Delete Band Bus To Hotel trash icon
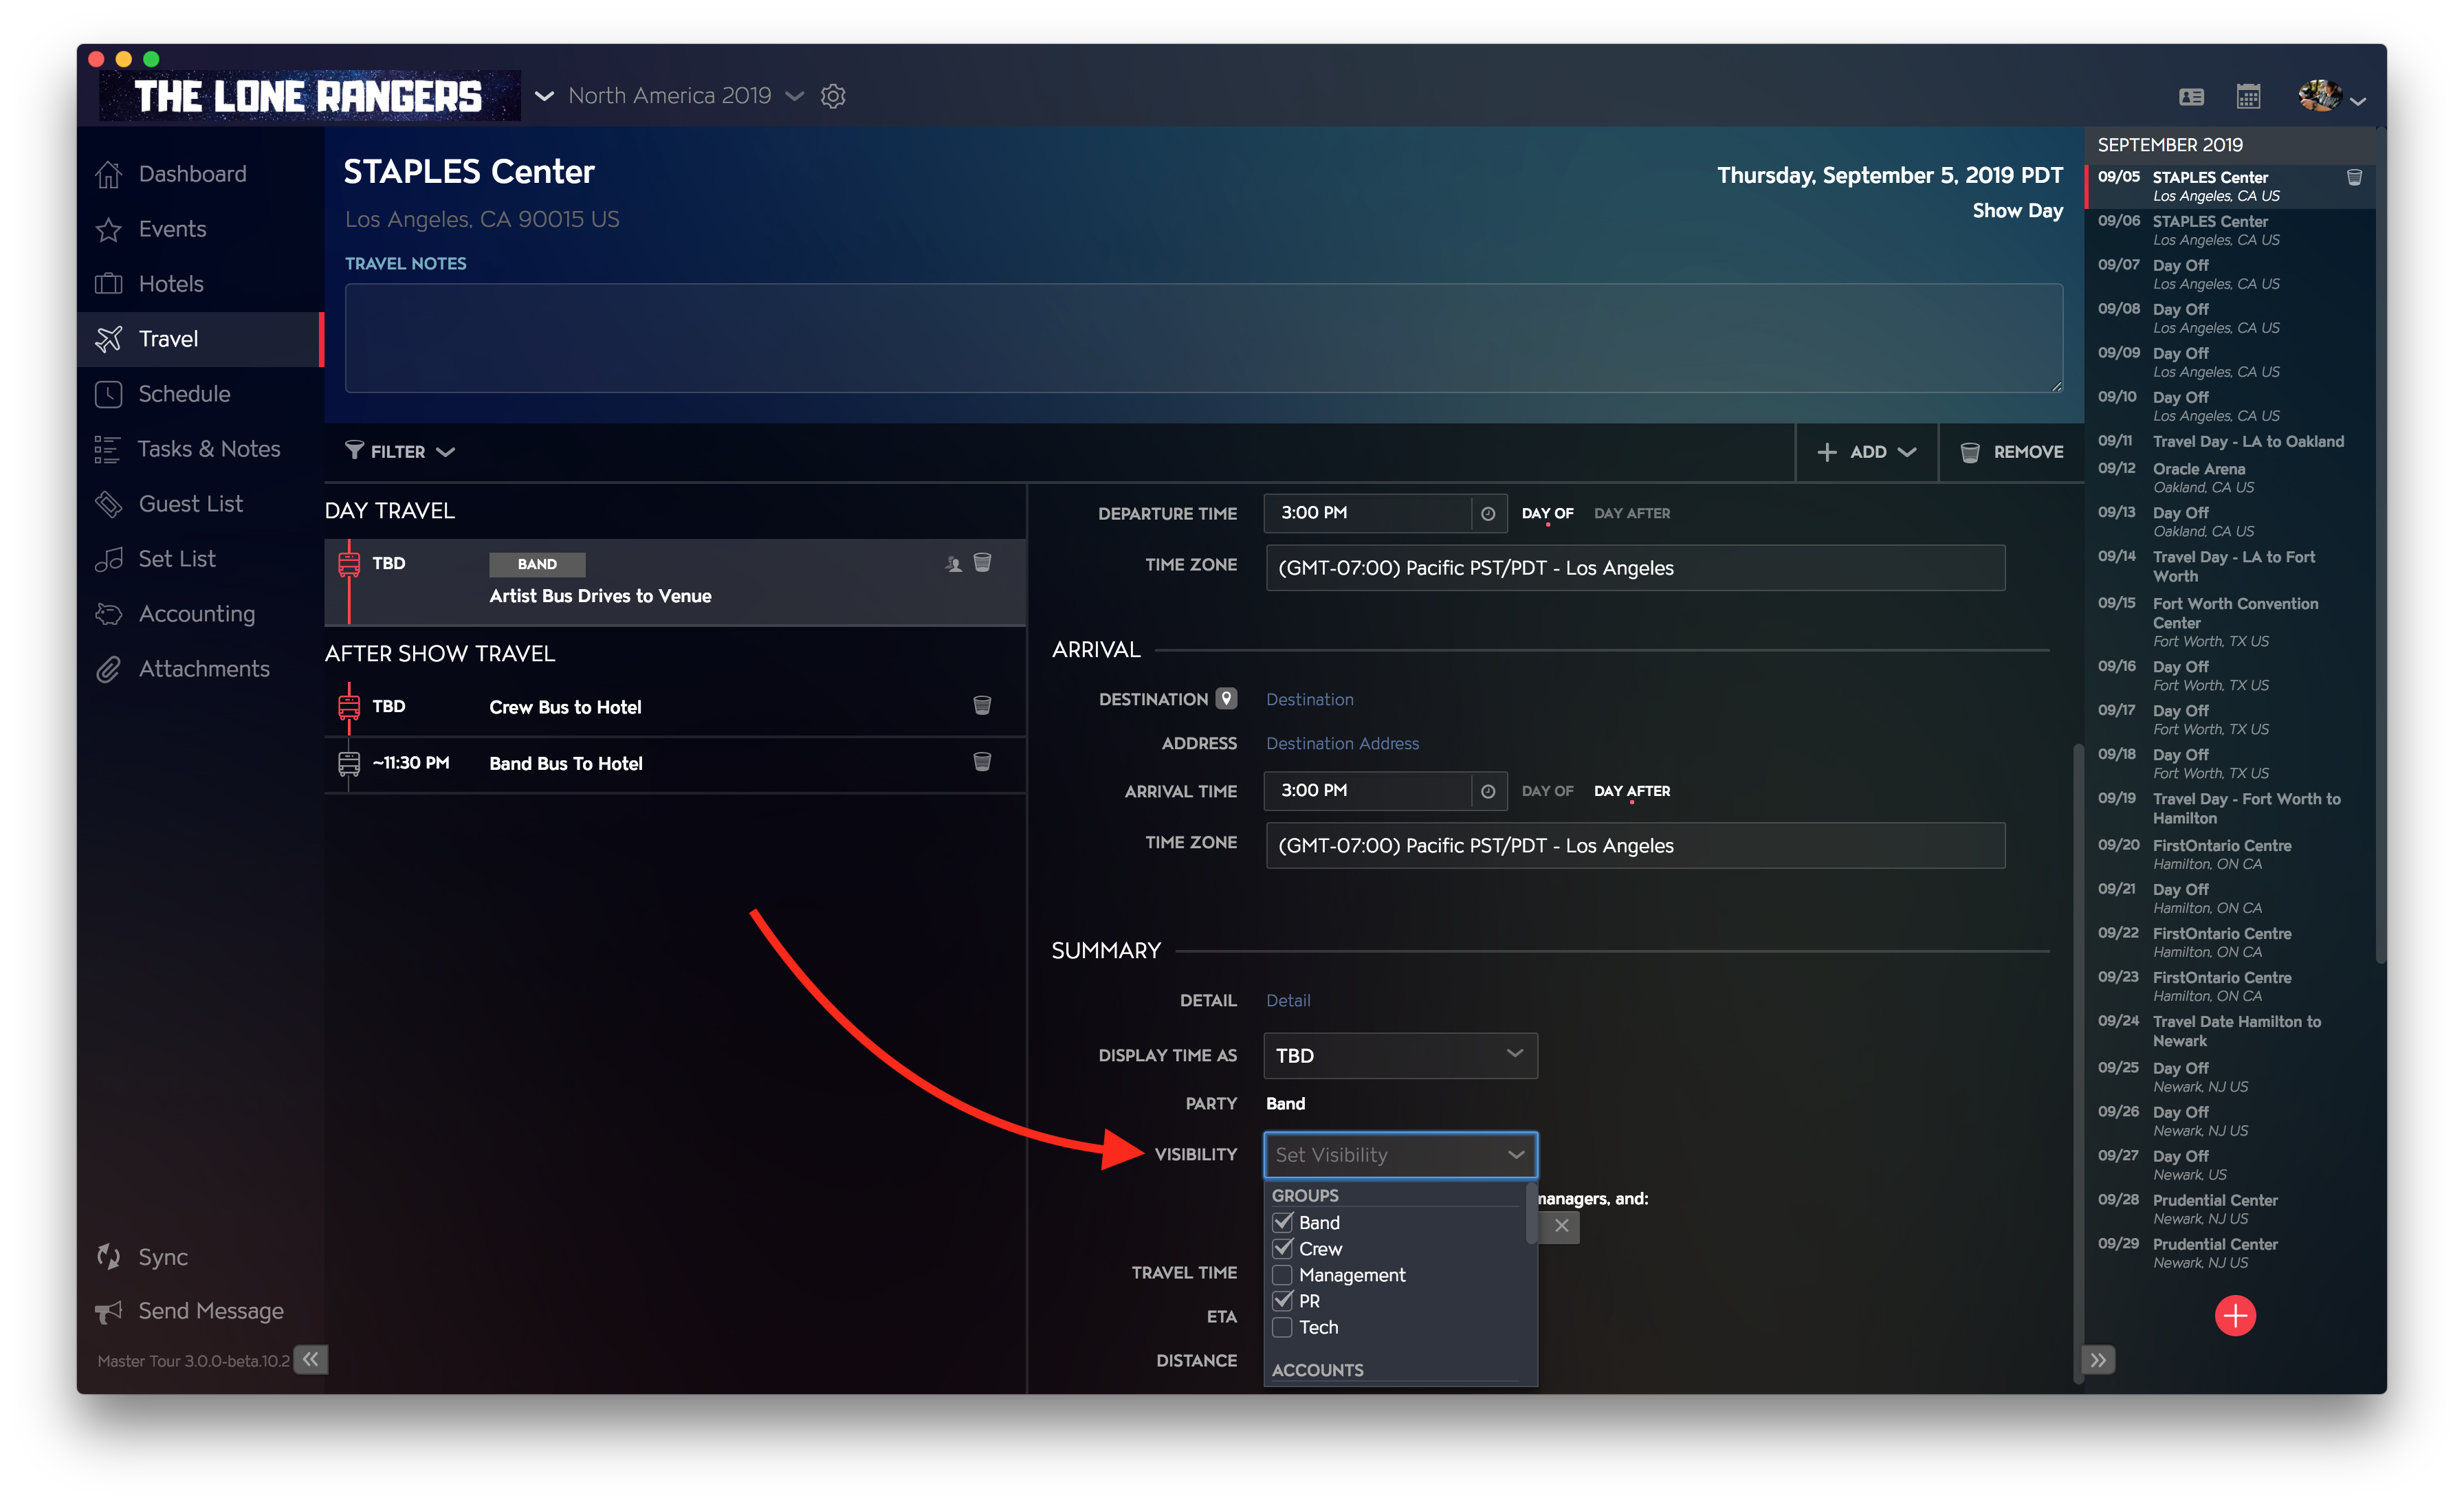Screen dimensions: 2464x1504 point(983,762)
